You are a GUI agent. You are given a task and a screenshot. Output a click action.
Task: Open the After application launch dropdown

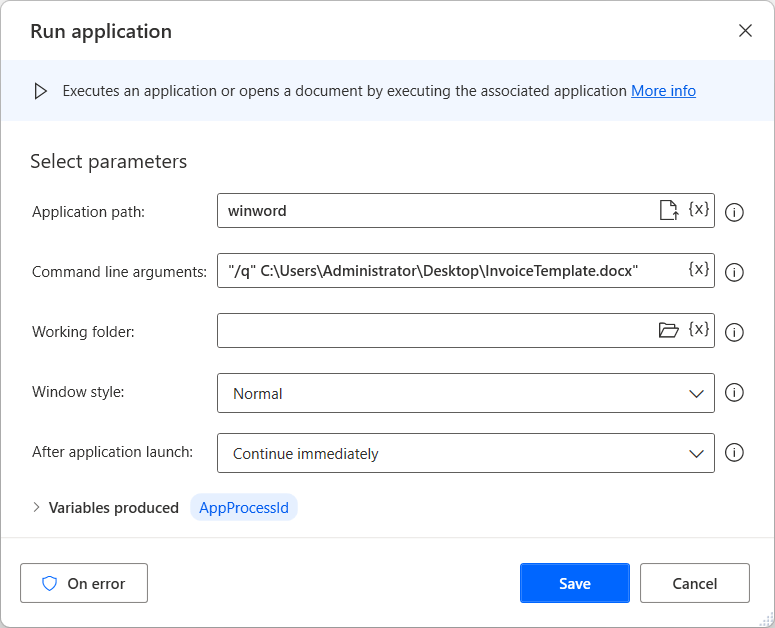[466, 453]
